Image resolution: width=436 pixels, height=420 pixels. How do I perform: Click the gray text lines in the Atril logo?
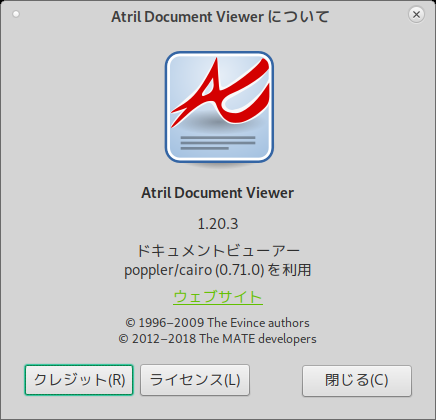tap(218, 142)
